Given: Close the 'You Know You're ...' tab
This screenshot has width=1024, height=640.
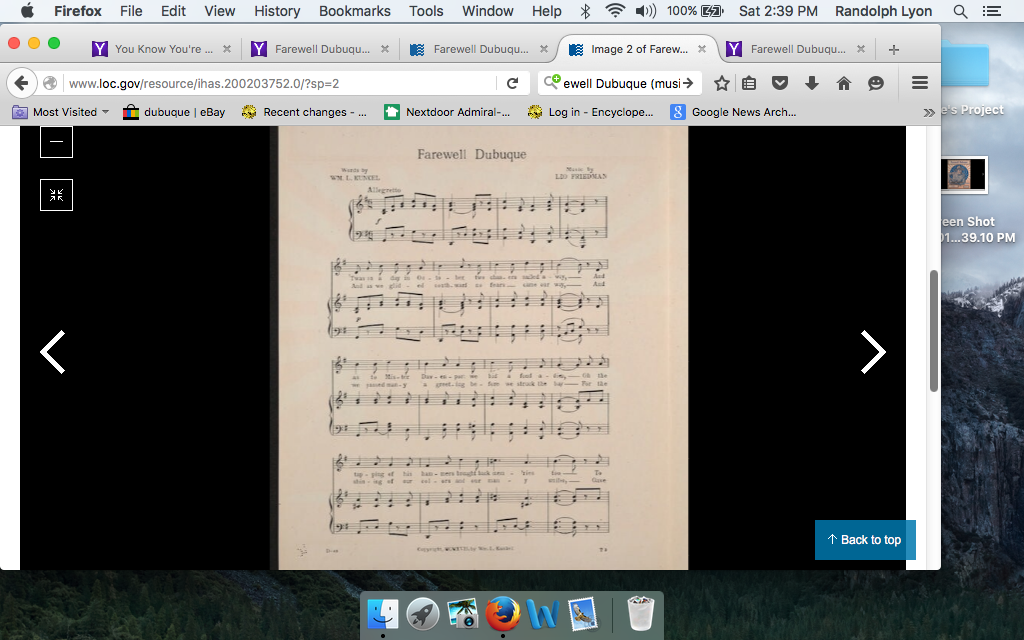Looking at the screenshot, I should tap(227, 49).
